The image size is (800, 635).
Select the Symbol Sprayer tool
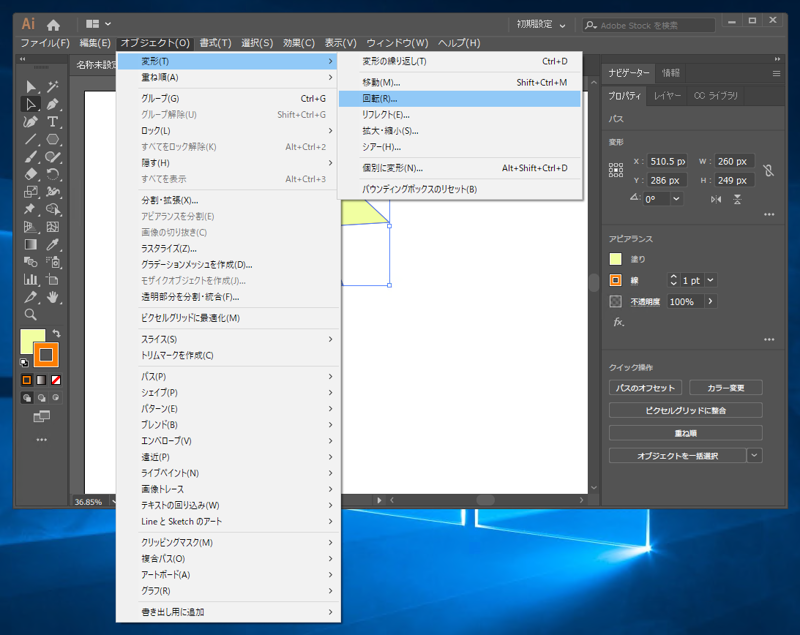tap(53, 262)
